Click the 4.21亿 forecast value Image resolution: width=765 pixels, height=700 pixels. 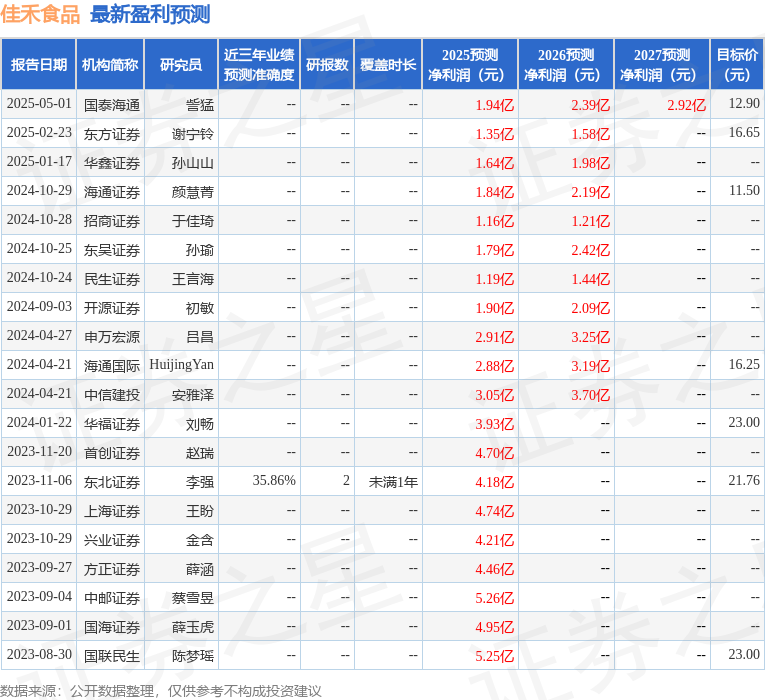[x=495, y=540]
